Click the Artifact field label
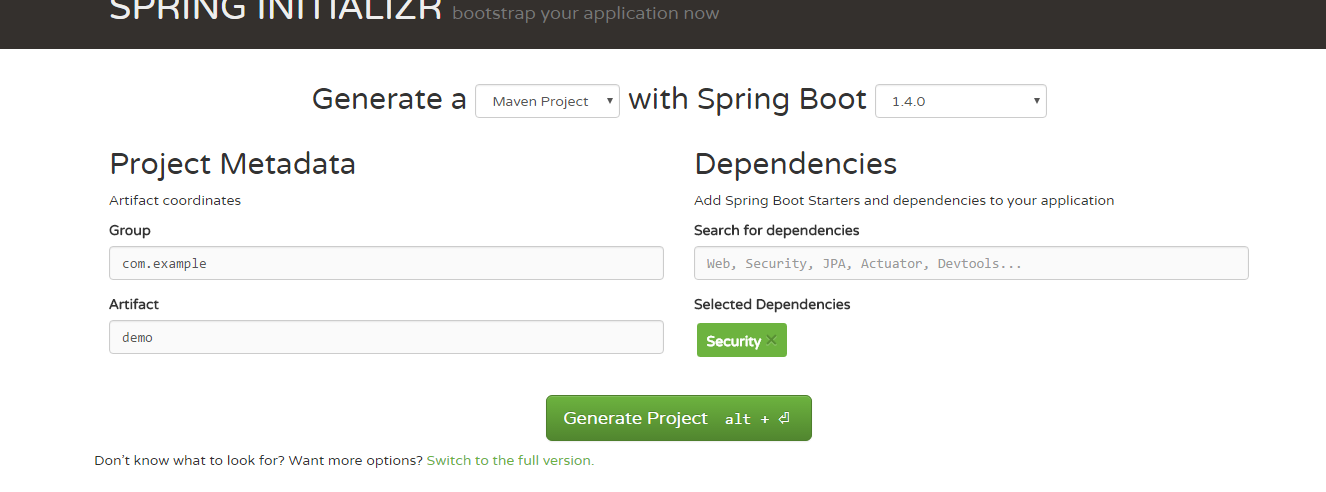The width and height of the screenshot is (1326, 492). point(134,304)
